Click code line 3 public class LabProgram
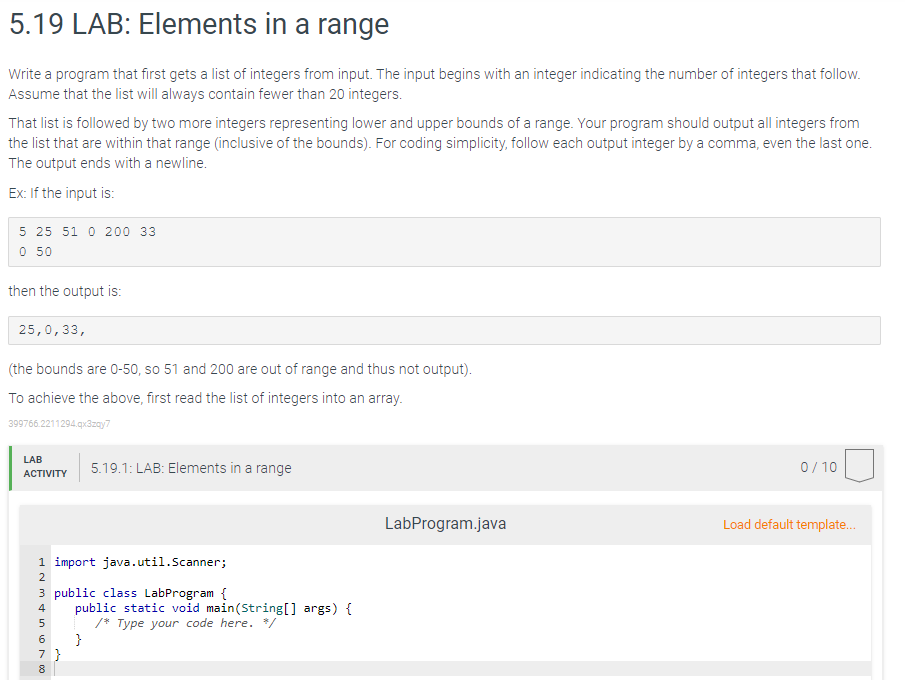The image size is (905, 680). click(x=140, y=593)
